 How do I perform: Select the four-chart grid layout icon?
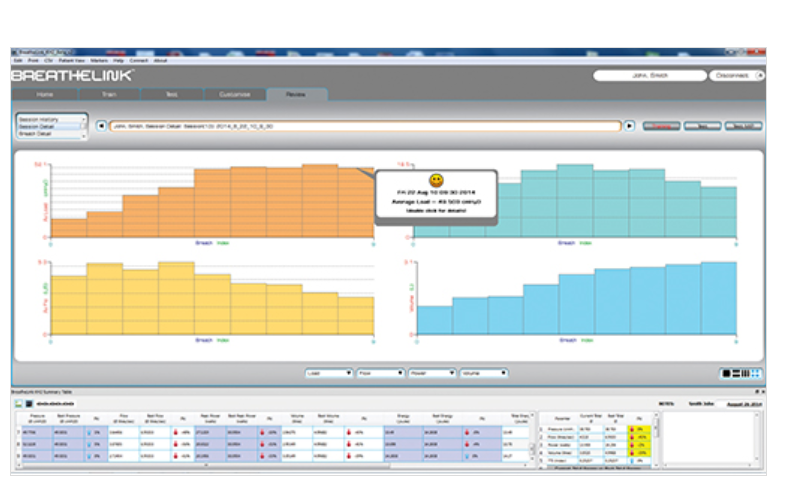(x=754, y=373)
